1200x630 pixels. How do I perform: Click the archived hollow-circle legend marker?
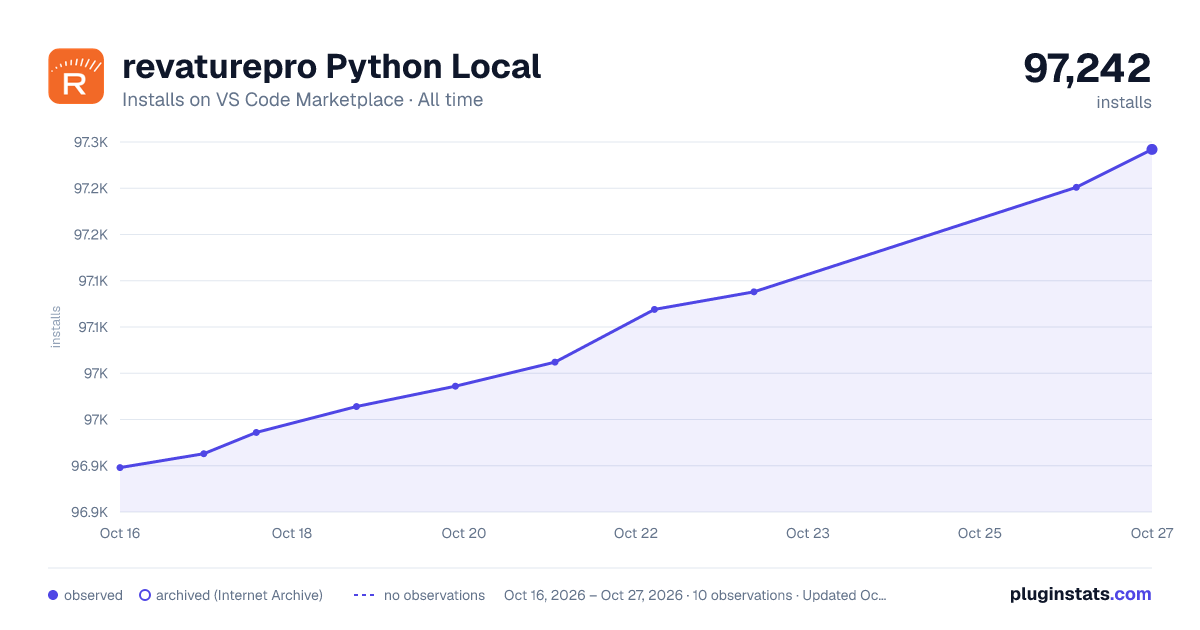click(145, 595)
